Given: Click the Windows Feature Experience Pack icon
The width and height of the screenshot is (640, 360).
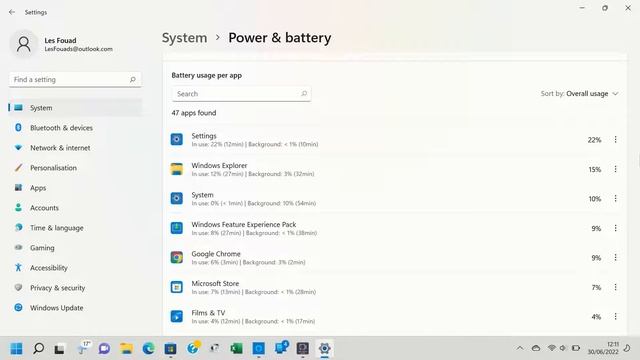Looking at the screenshot, I should (x=177, y=228).
